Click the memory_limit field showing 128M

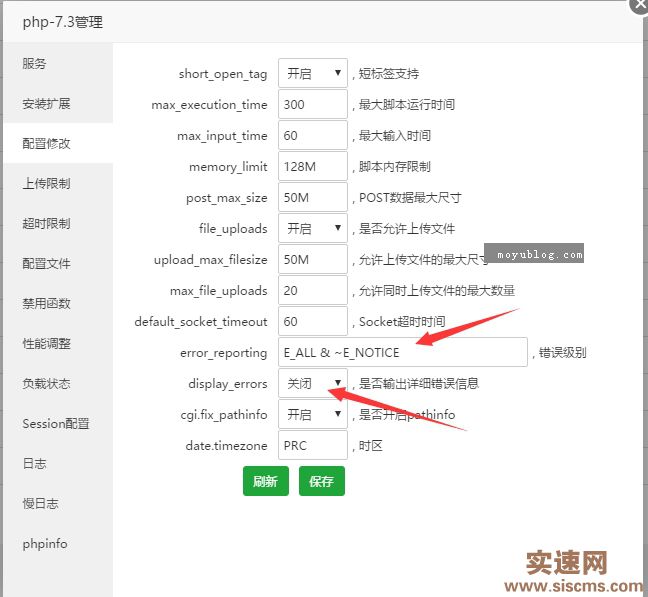pyautogui.click(x=313, y=166)
